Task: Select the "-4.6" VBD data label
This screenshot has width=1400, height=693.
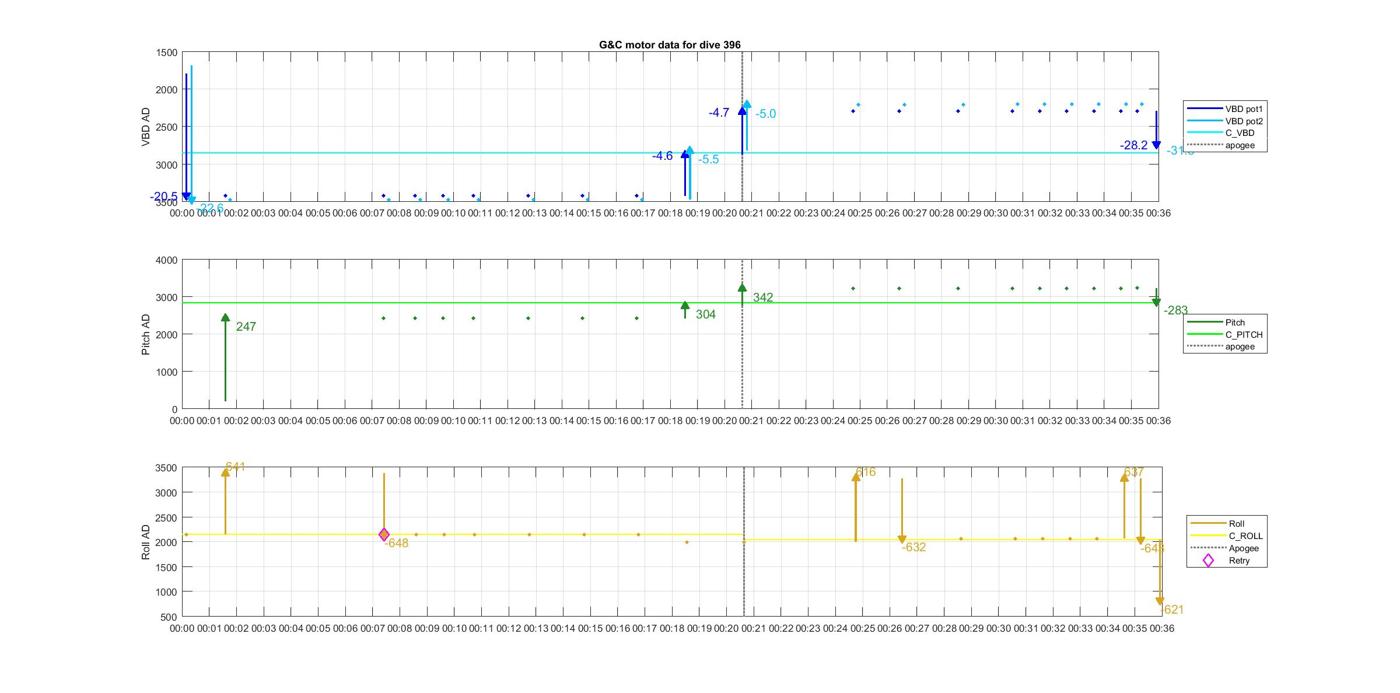Action: pos(662,156)
